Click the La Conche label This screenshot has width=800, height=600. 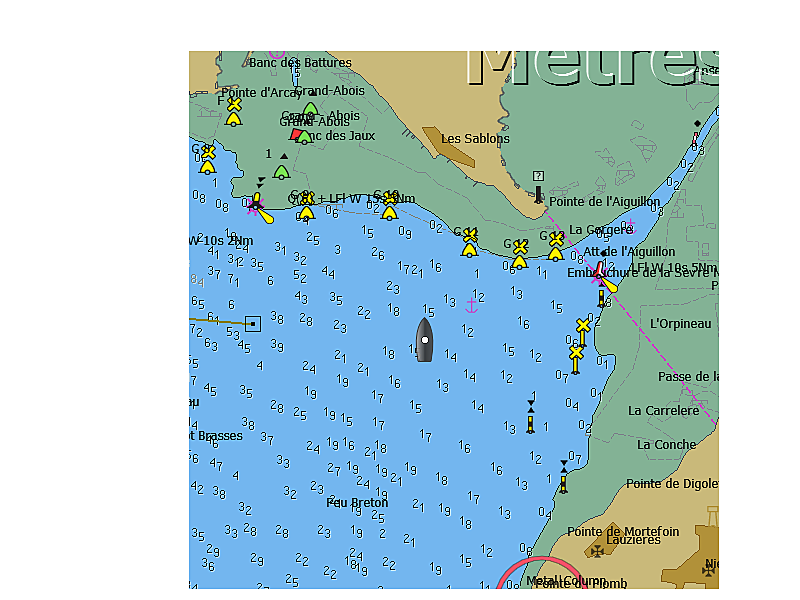click(x=666, y=445)
